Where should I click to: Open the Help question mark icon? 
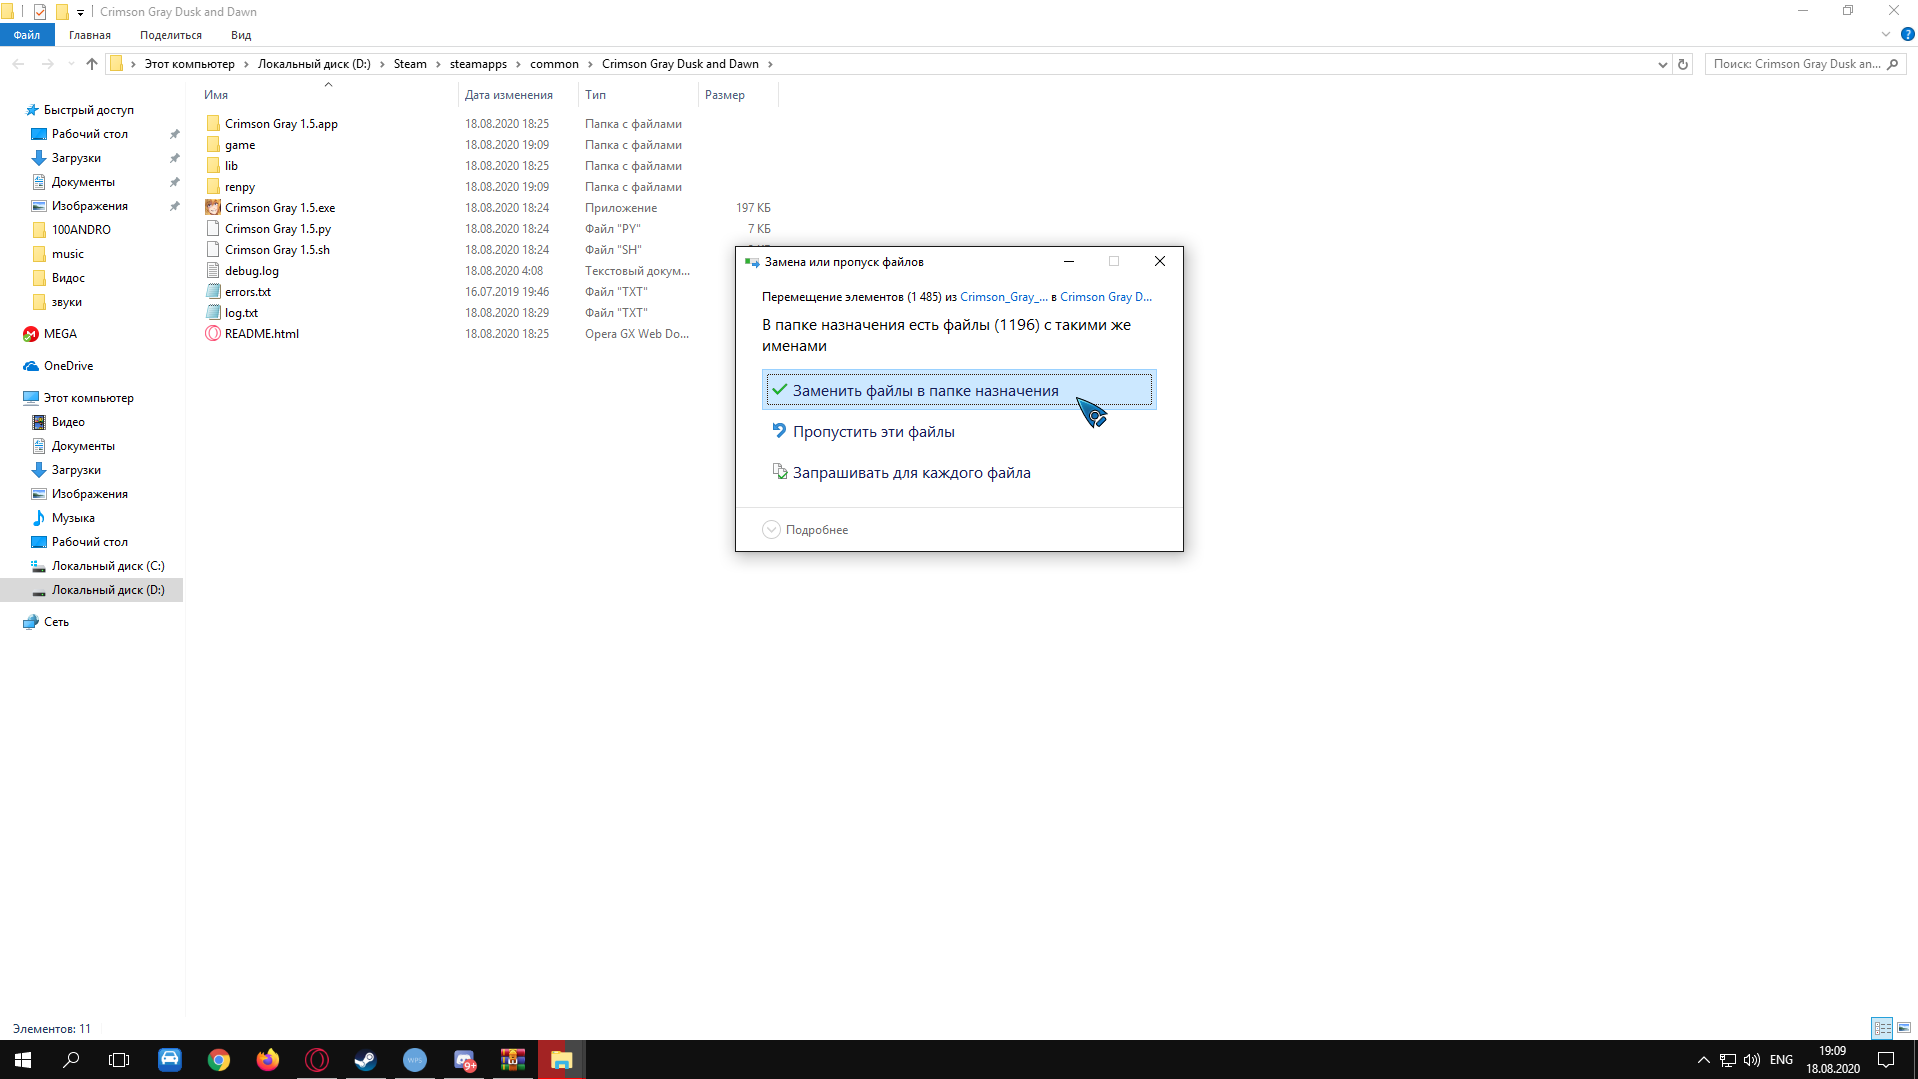point(1907,35)
